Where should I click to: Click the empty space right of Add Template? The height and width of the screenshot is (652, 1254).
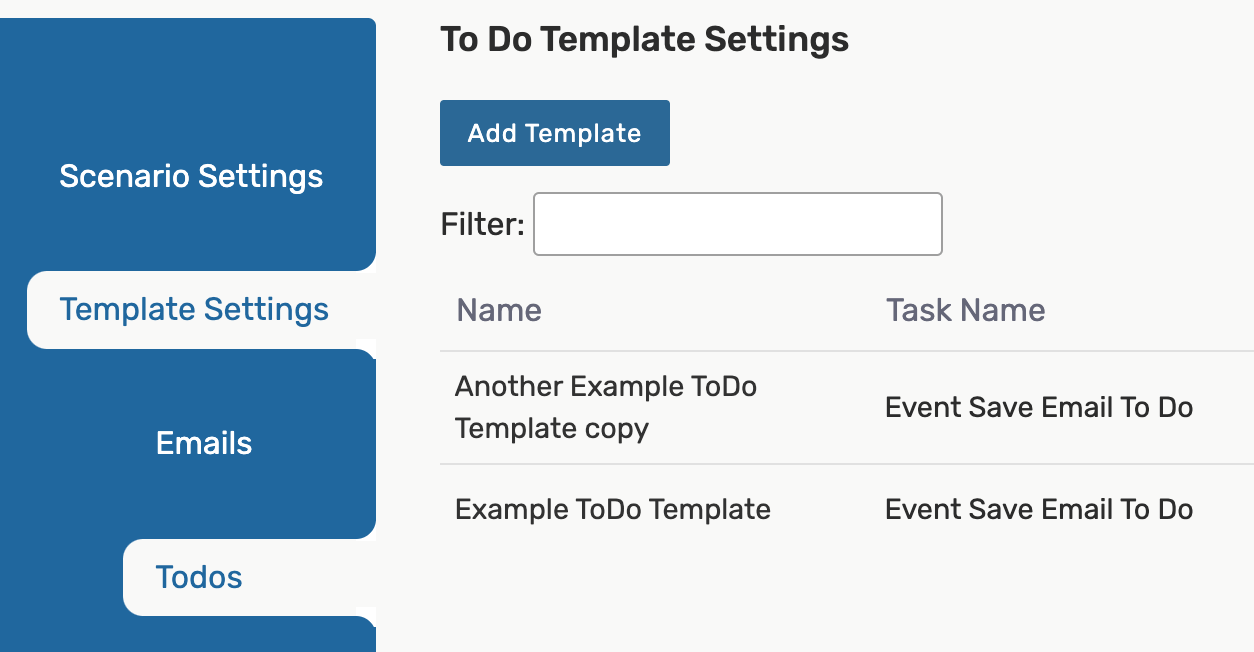pyautogui.click(x=900, y=133)
